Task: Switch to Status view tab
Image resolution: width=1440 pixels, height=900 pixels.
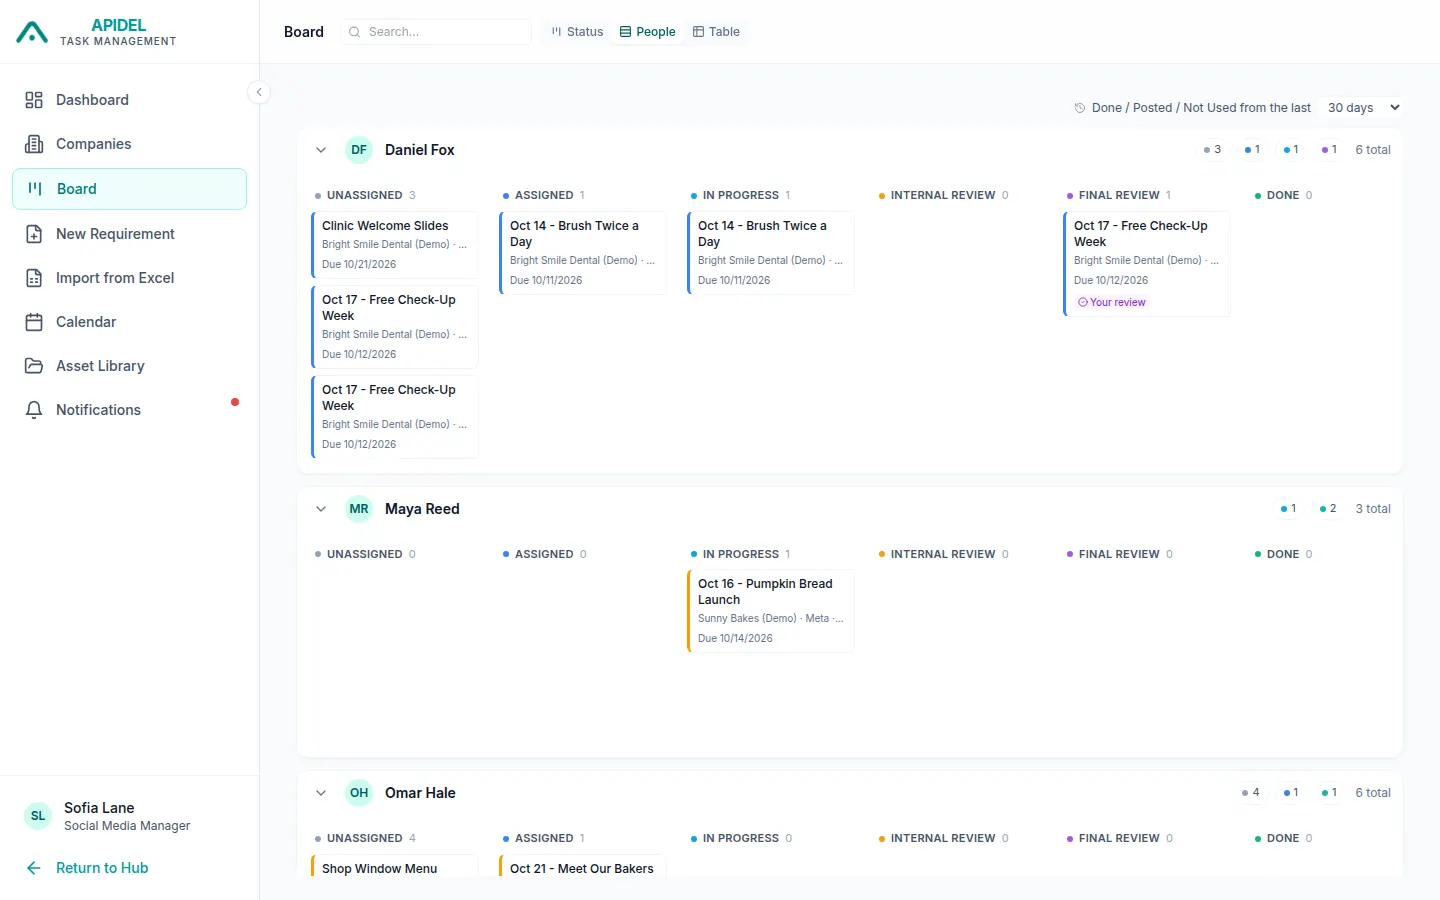Action: pyautogui.click(x=577, y=32)
